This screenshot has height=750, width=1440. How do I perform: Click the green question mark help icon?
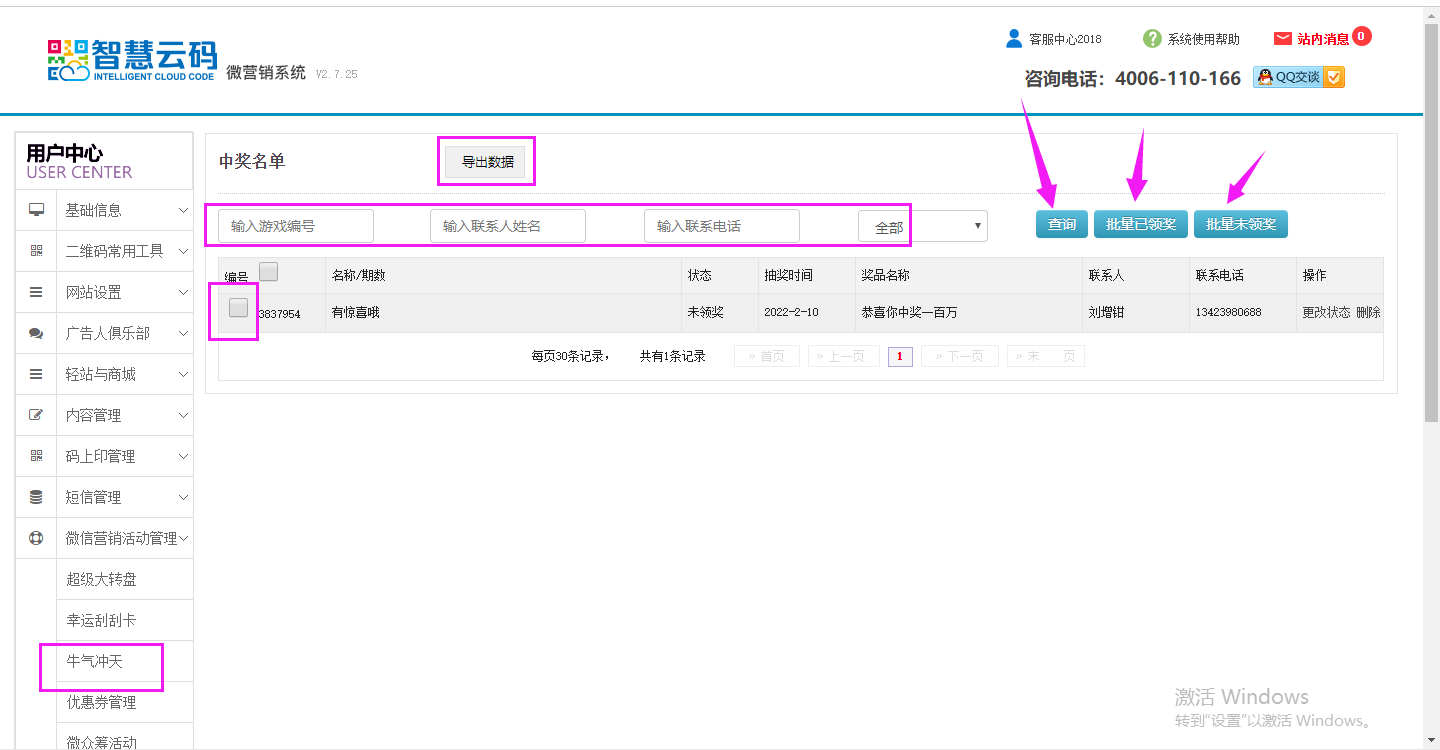coord(1152,39)
